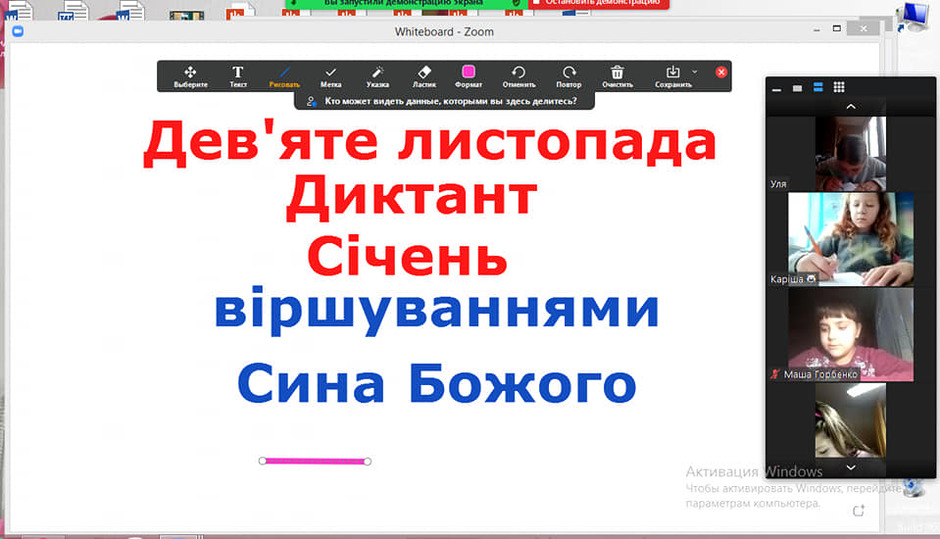Open the computer icon on desktop corner
The height and width of the screenshot is (539, 940).
click(x=913, y=17)
